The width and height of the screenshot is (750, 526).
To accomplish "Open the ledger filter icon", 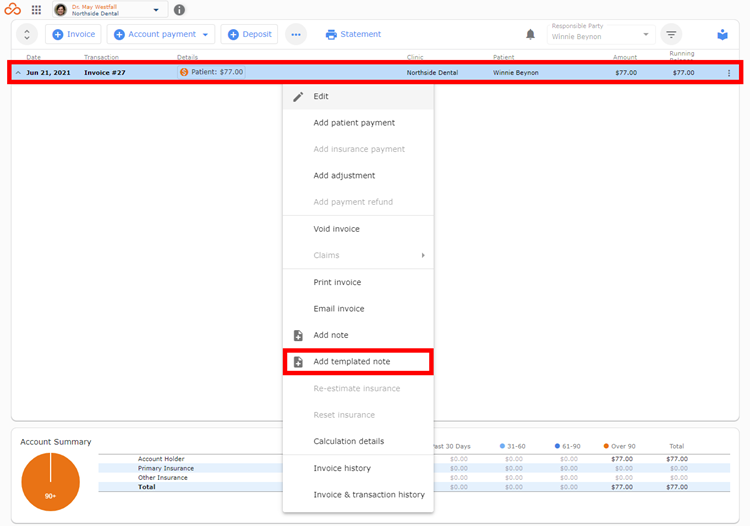I will click(x=671, y=34).
